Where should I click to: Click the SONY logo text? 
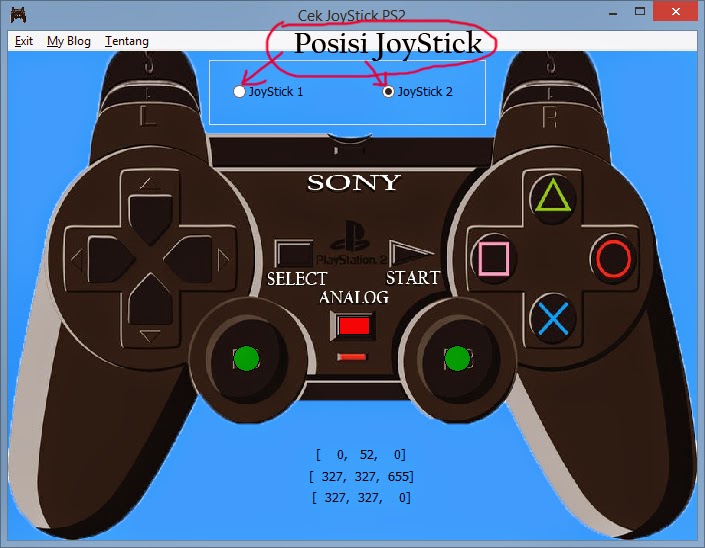[353, 183]
